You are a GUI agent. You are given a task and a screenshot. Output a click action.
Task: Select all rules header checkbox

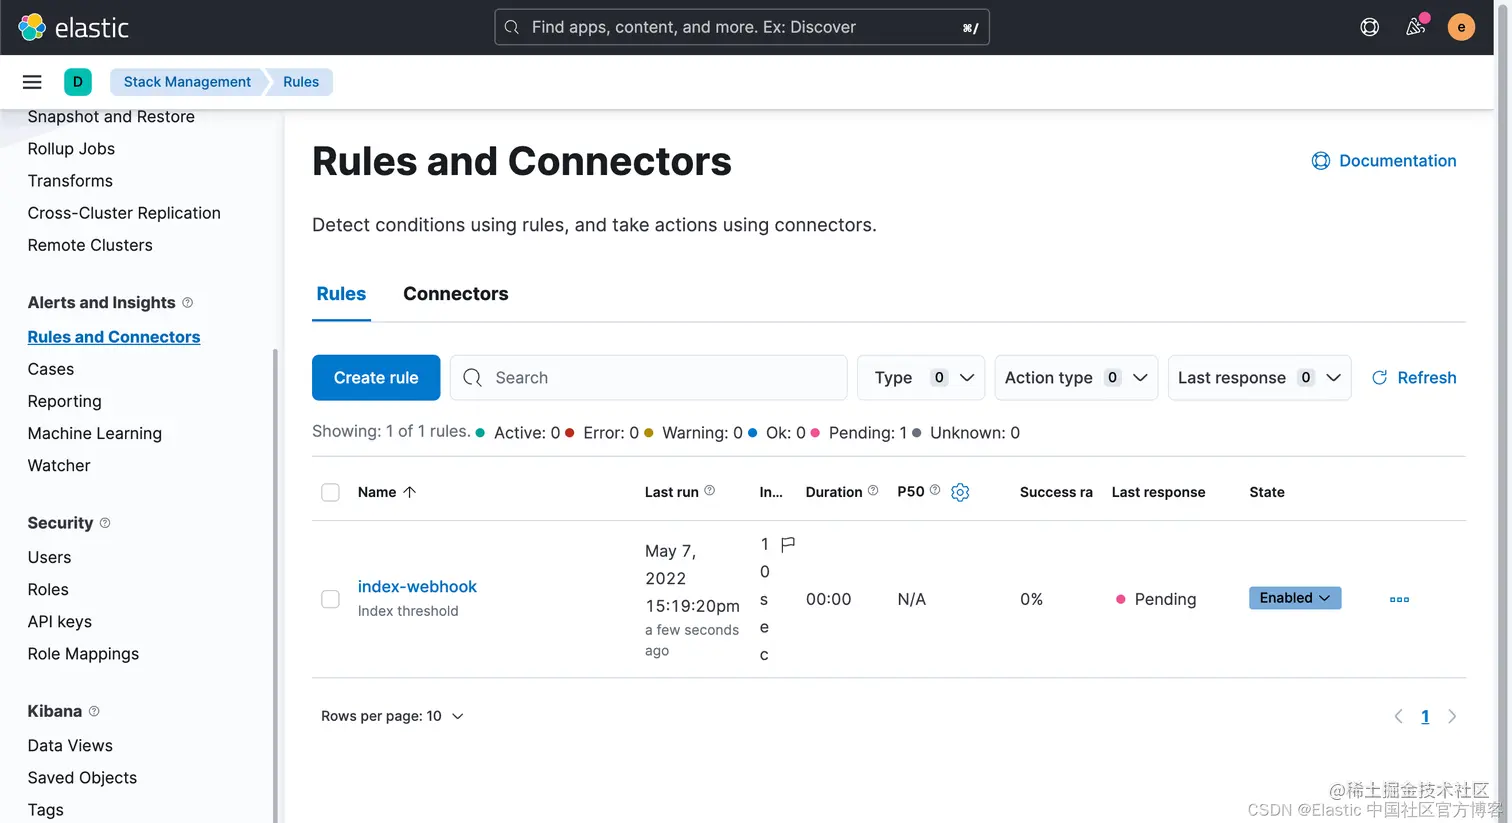330,492
